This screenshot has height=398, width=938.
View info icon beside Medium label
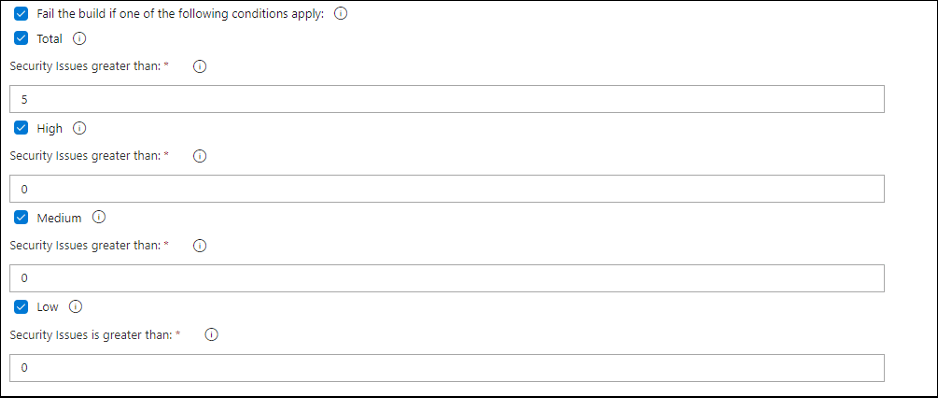pyautogui.click(x=99, y=217)
